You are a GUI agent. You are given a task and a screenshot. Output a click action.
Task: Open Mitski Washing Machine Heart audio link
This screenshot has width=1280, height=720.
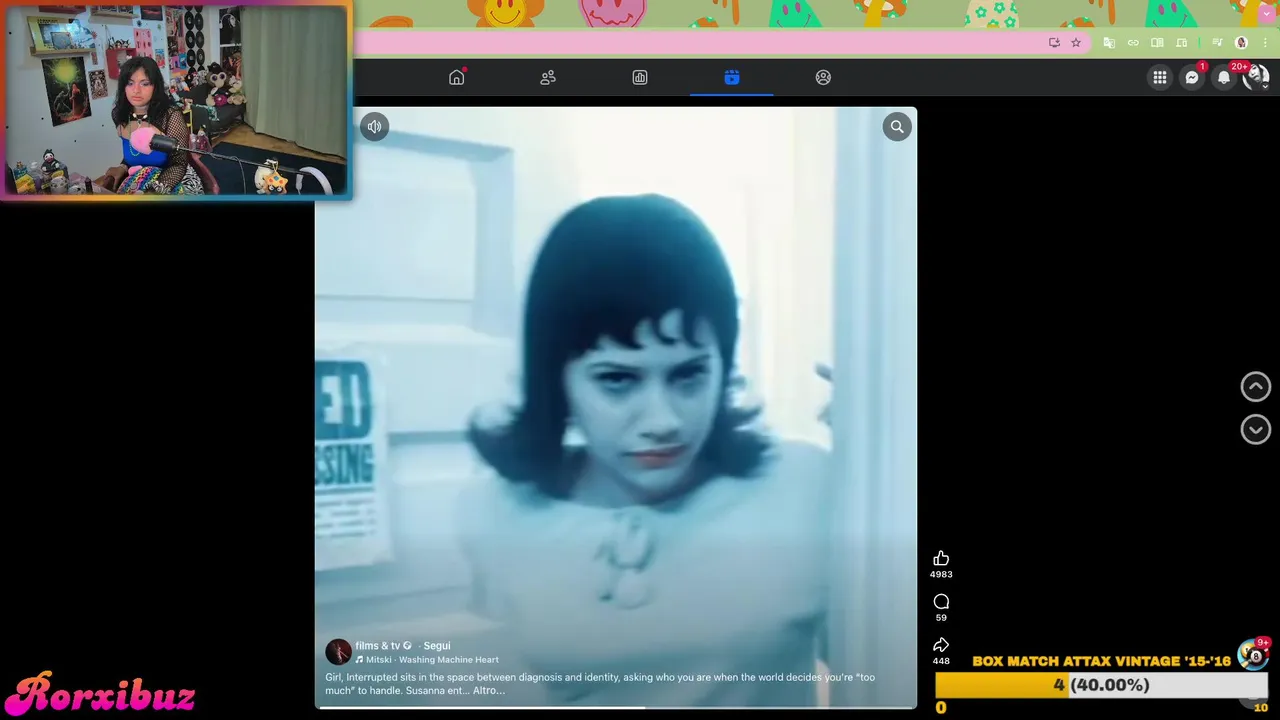[427, 660]
